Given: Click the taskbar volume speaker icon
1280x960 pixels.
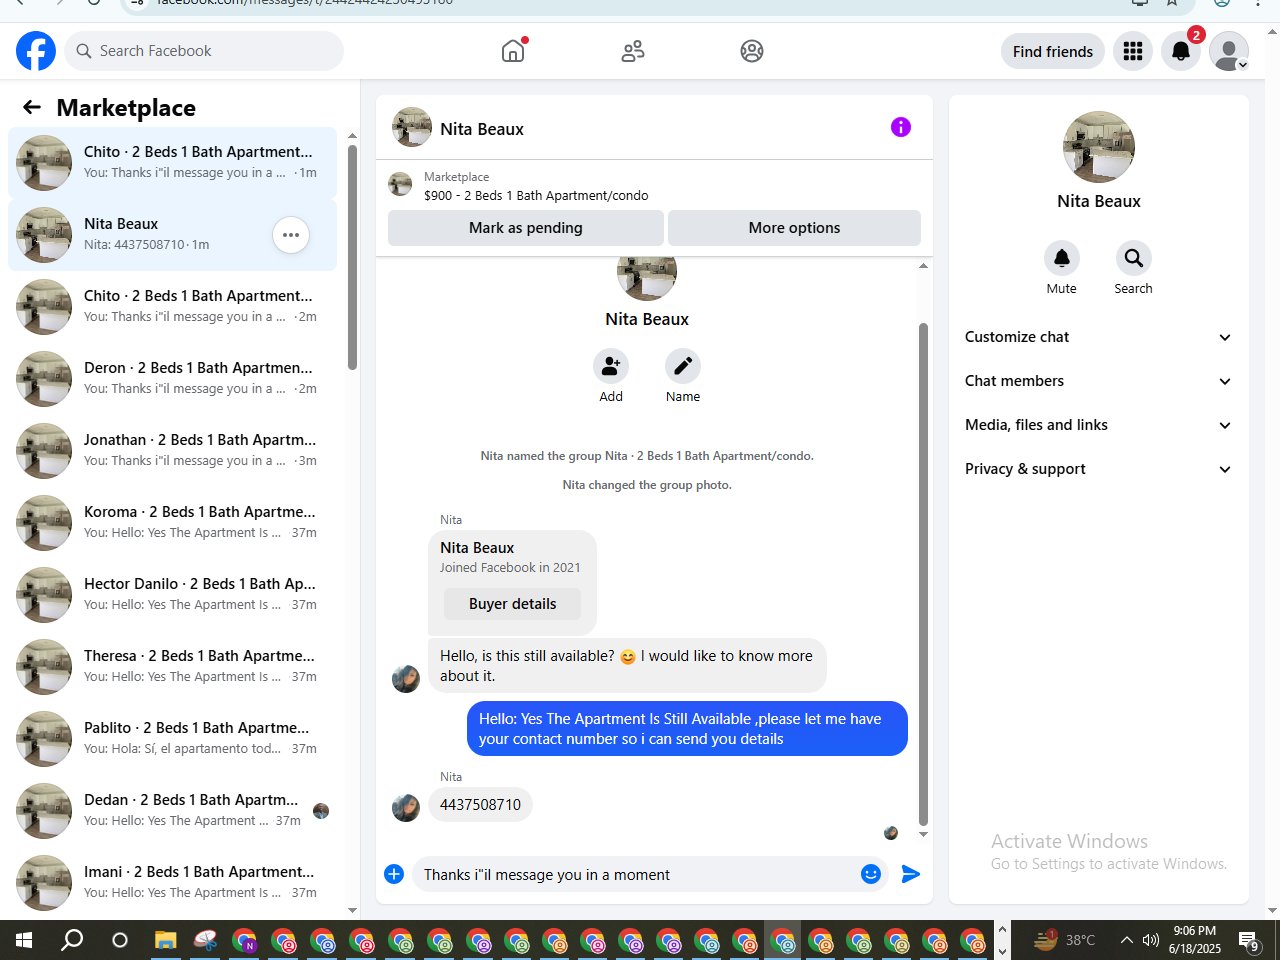Looking at the screenshot, I should pyautogui.click(x=1151, y=940).
